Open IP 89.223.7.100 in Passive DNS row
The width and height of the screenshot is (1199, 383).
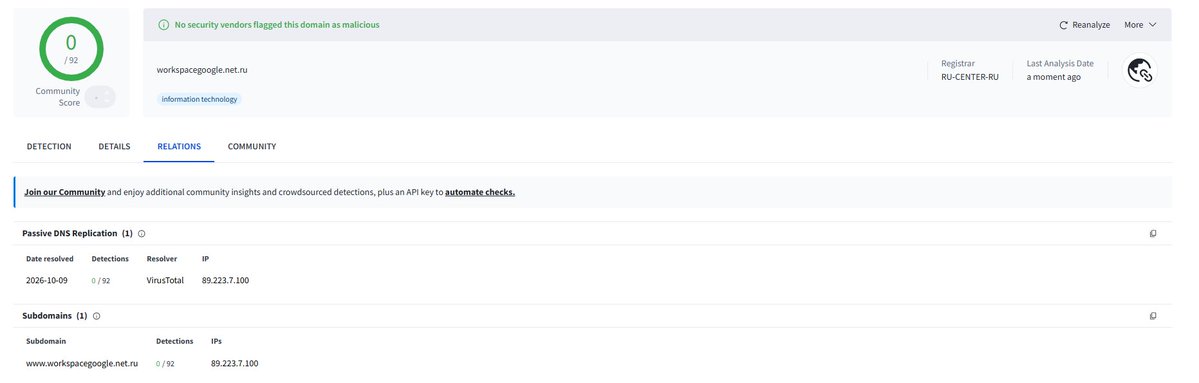[x=226, y=281]
